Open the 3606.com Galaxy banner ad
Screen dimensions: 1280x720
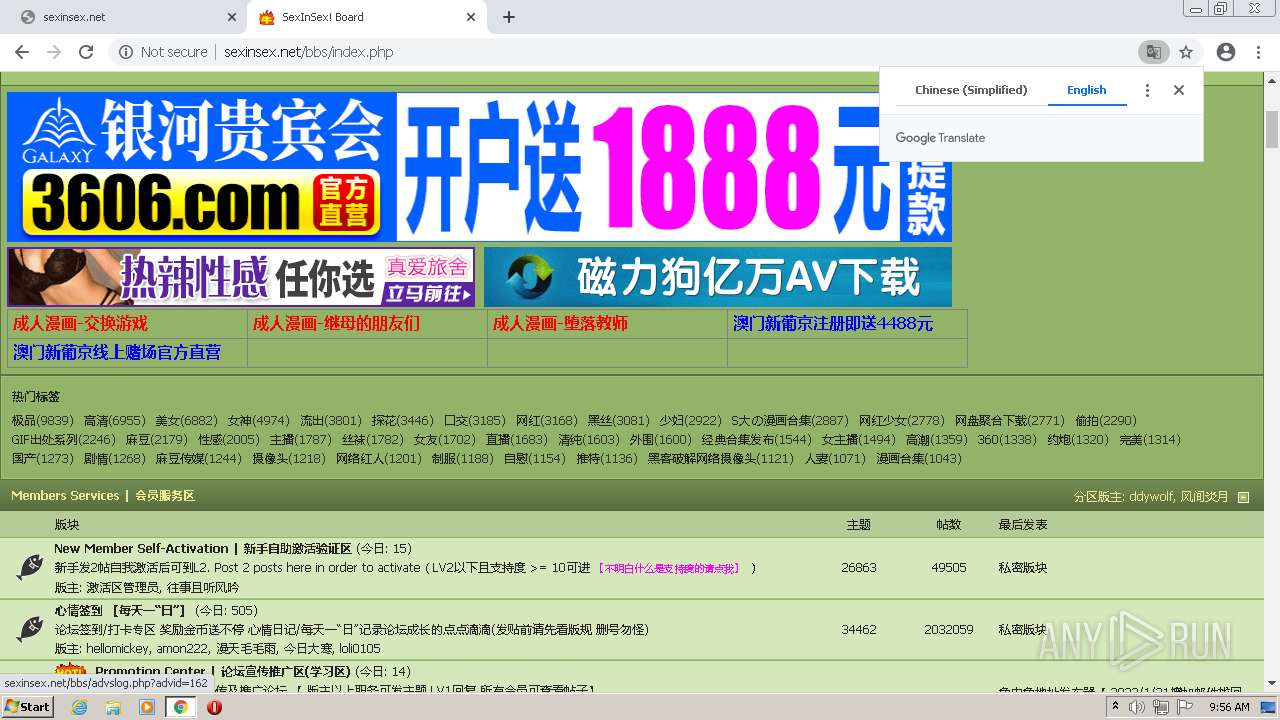coord(479,167)
